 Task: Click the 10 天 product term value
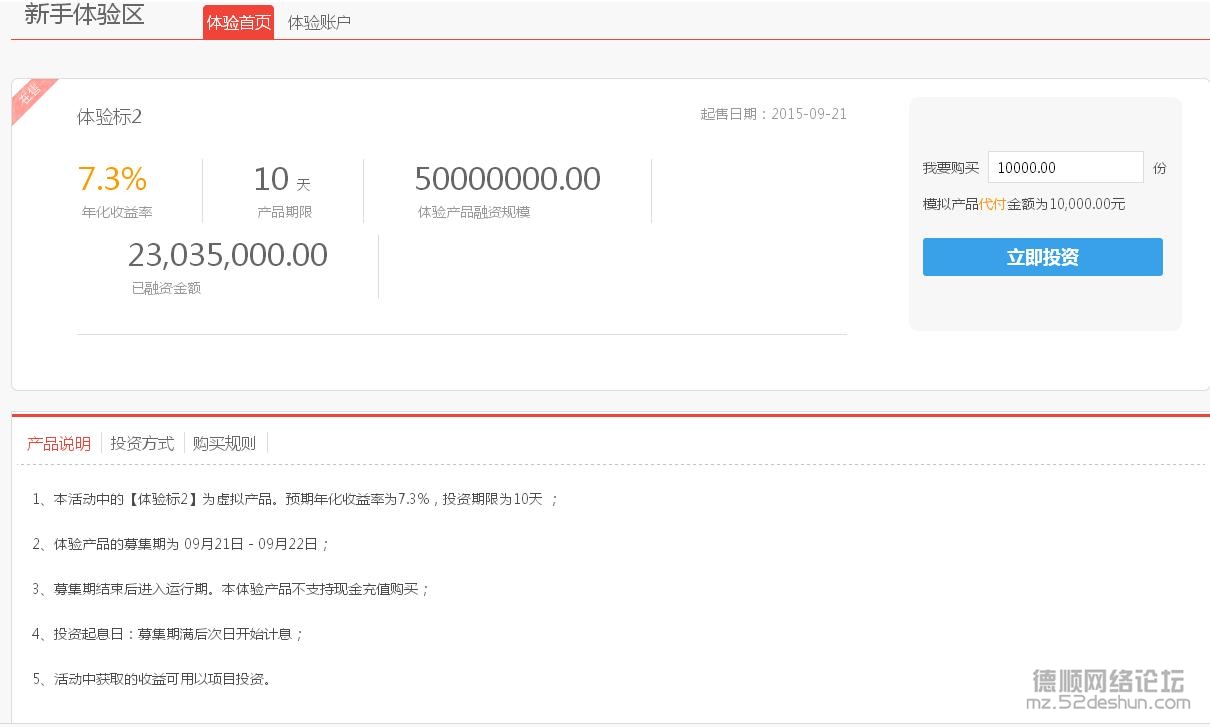(281, 180)
